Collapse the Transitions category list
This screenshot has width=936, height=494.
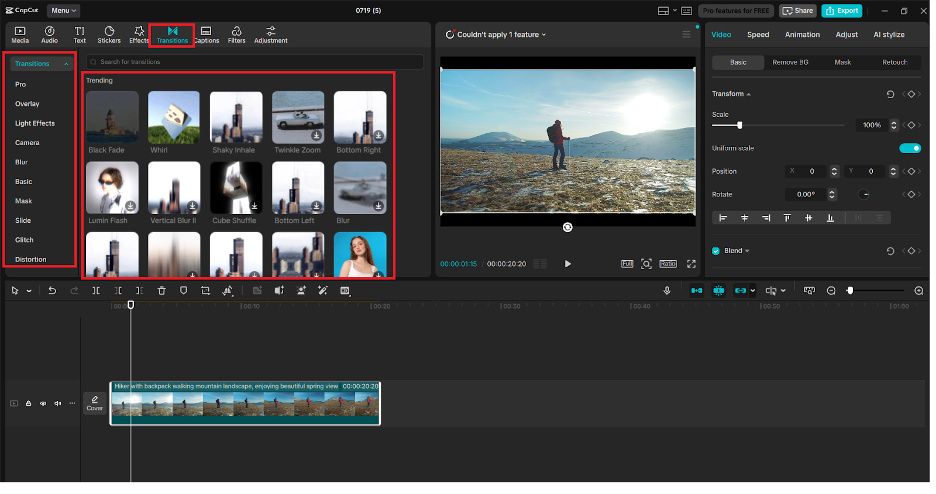tap(66, 64)
